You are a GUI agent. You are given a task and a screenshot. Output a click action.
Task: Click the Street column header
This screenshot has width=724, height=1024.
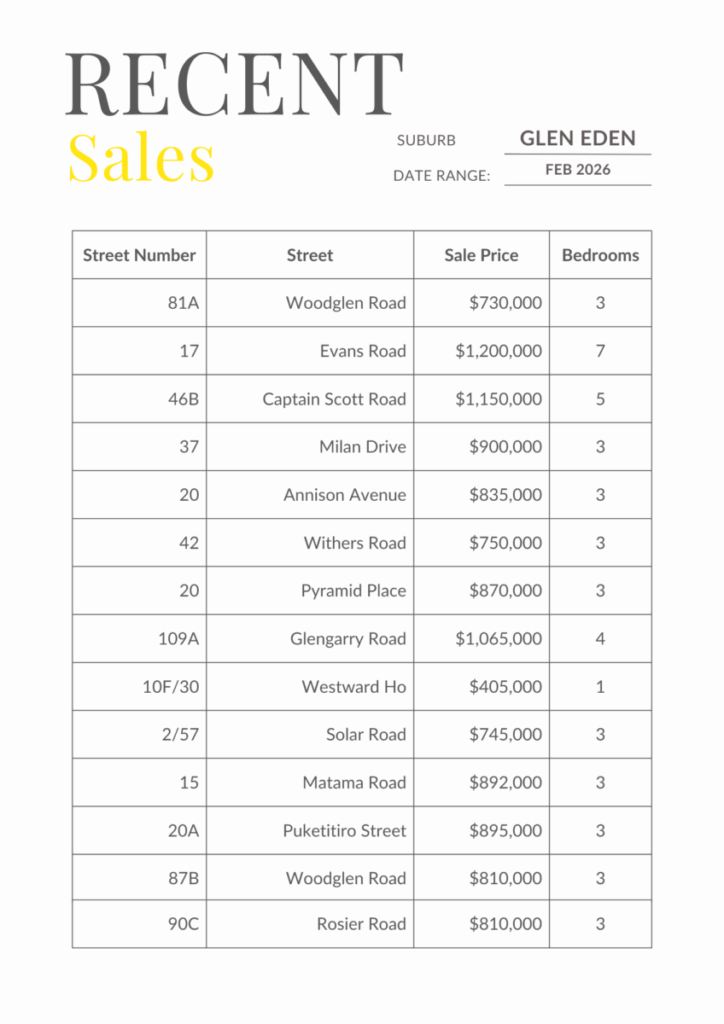click(310, 255)
